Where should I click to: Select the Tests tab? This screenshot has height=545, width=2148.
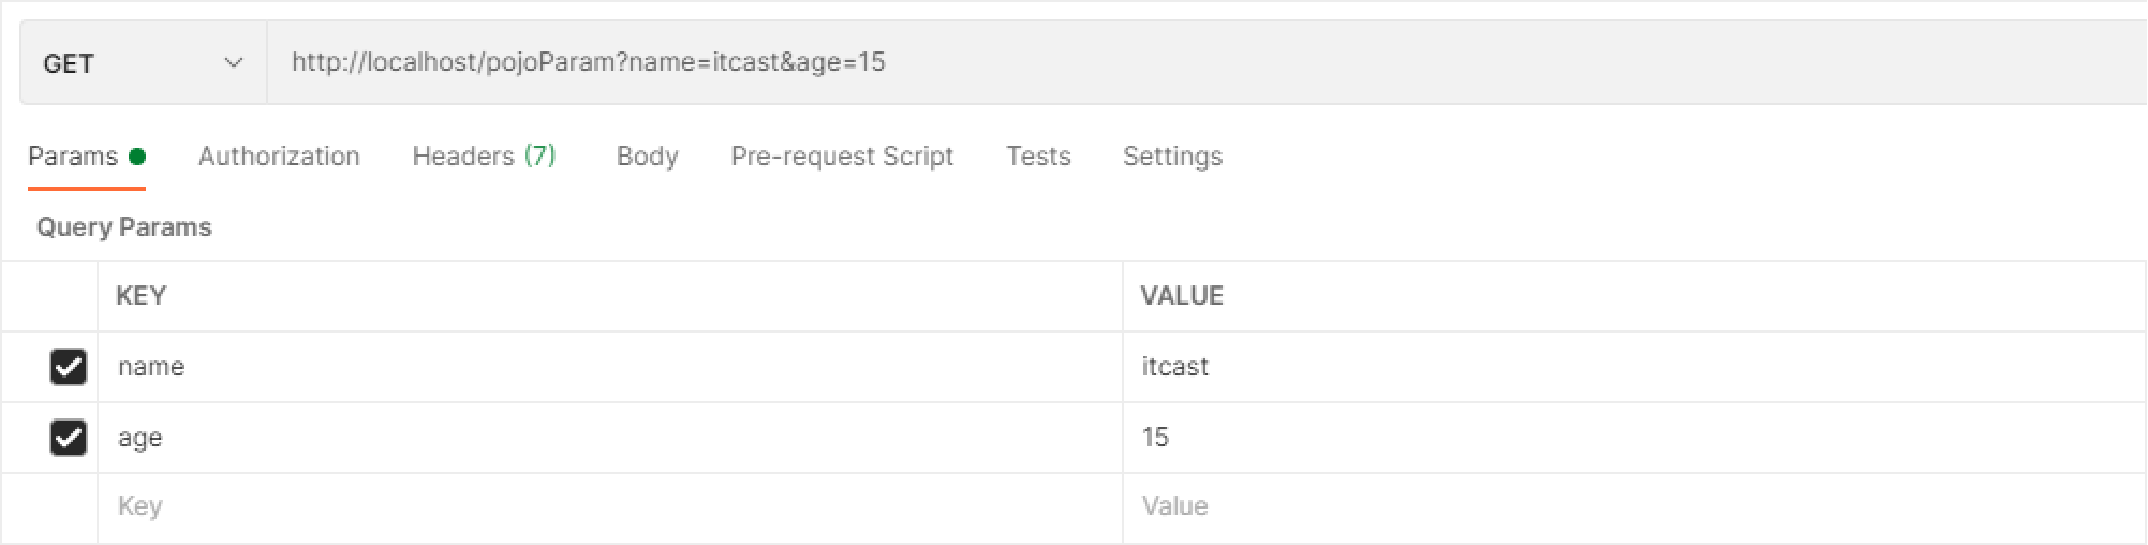1038,156
